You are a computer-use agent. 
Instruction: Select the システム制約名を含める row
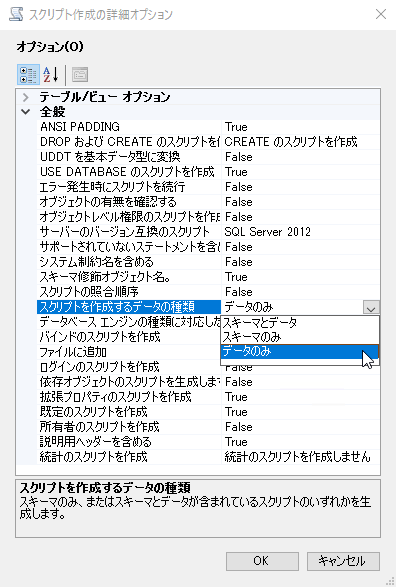tap(128, 262)
